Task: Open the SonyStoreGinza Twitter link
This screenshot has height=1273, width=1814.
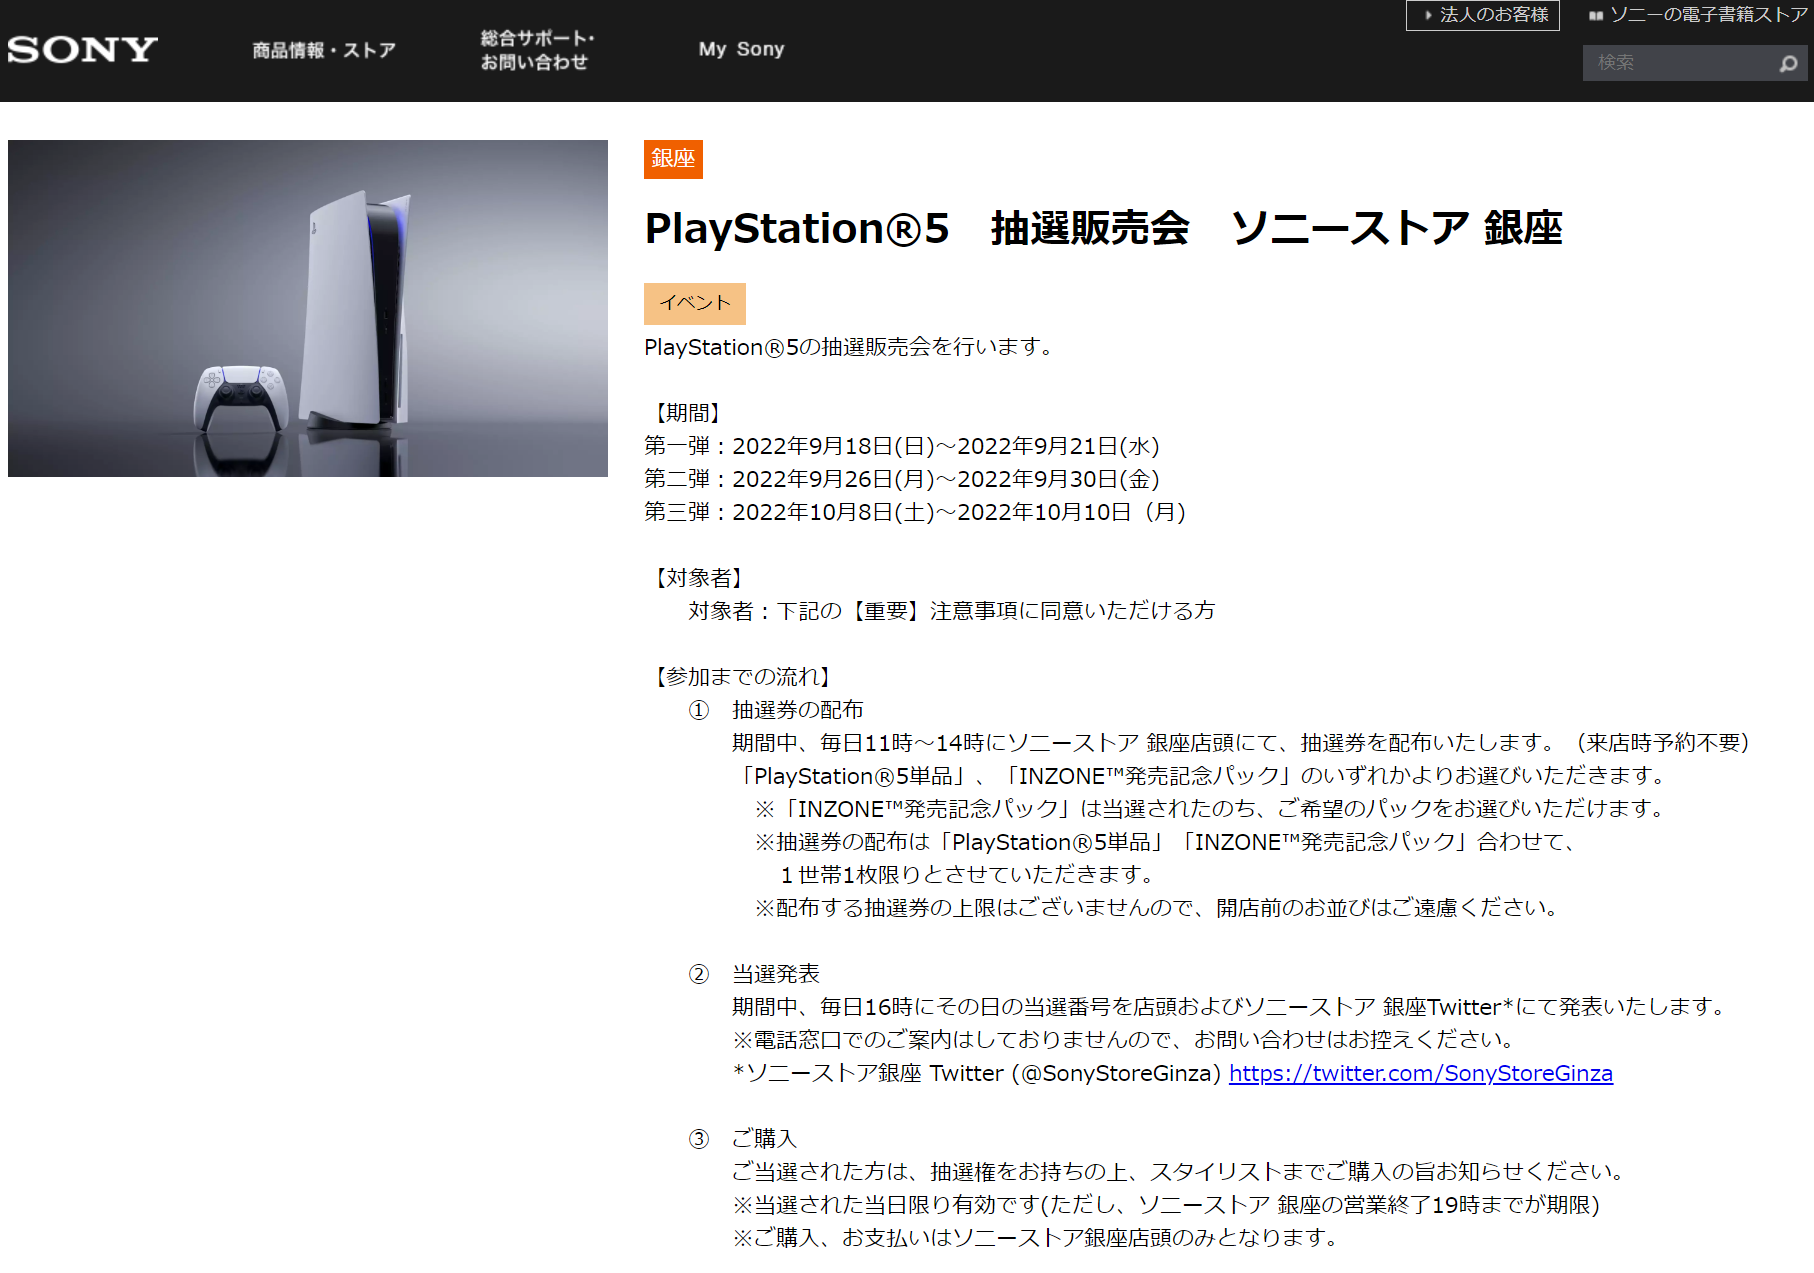Action: point(1420,1073)
